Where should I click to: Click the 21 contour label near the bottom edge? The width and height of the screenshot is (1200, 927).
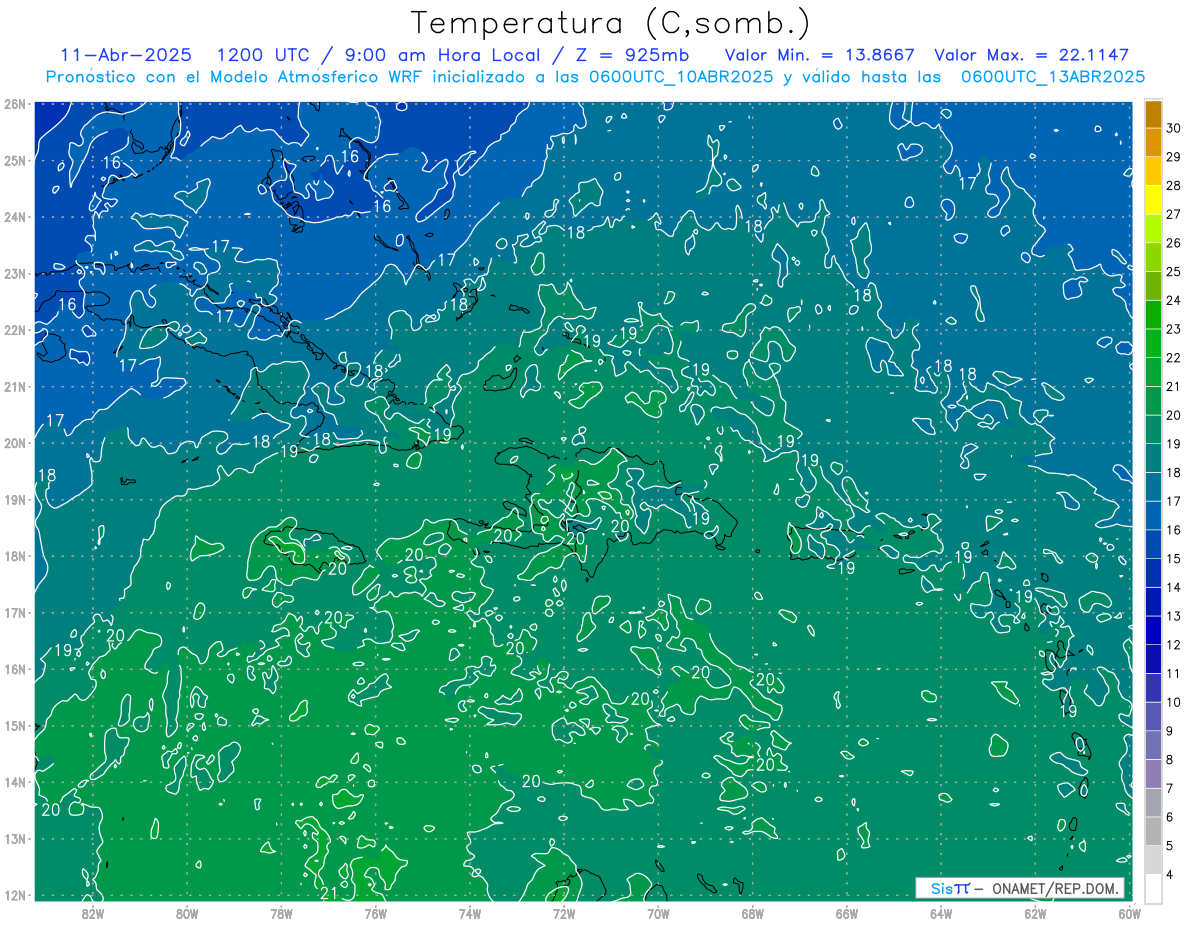(x=328, y=893)
